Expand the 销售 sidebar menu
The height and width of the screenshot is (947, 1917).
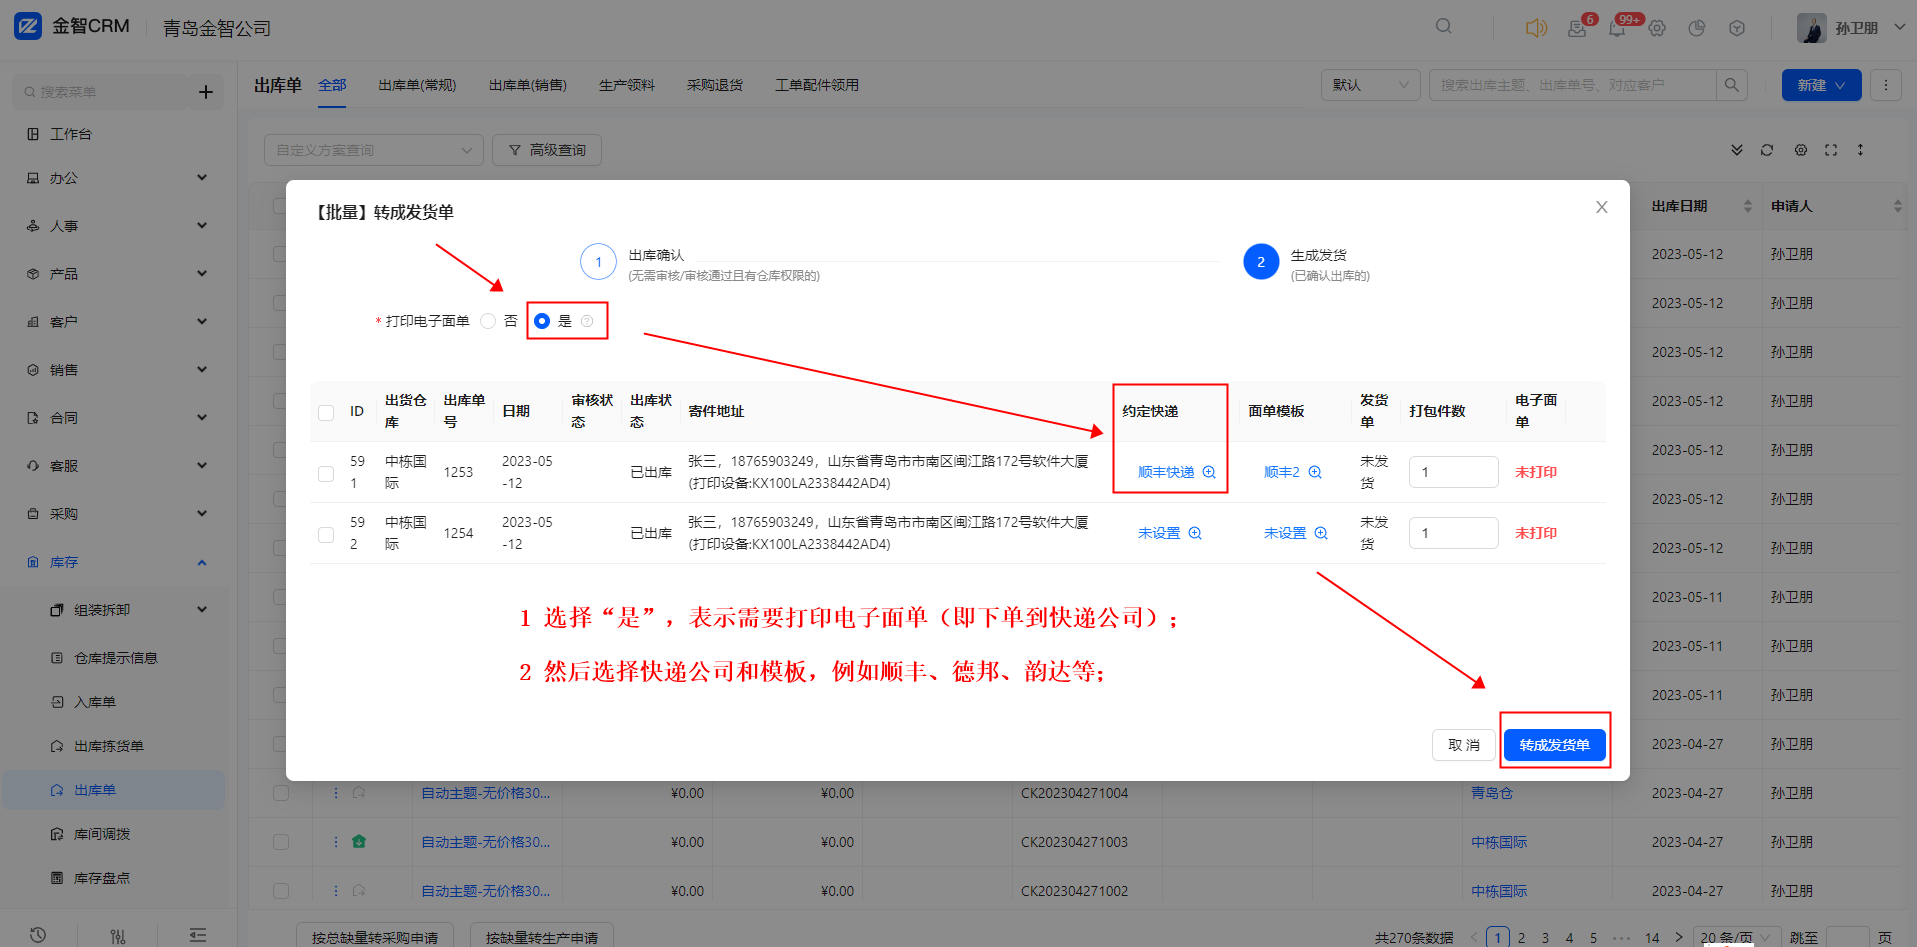tap(117, 370)
